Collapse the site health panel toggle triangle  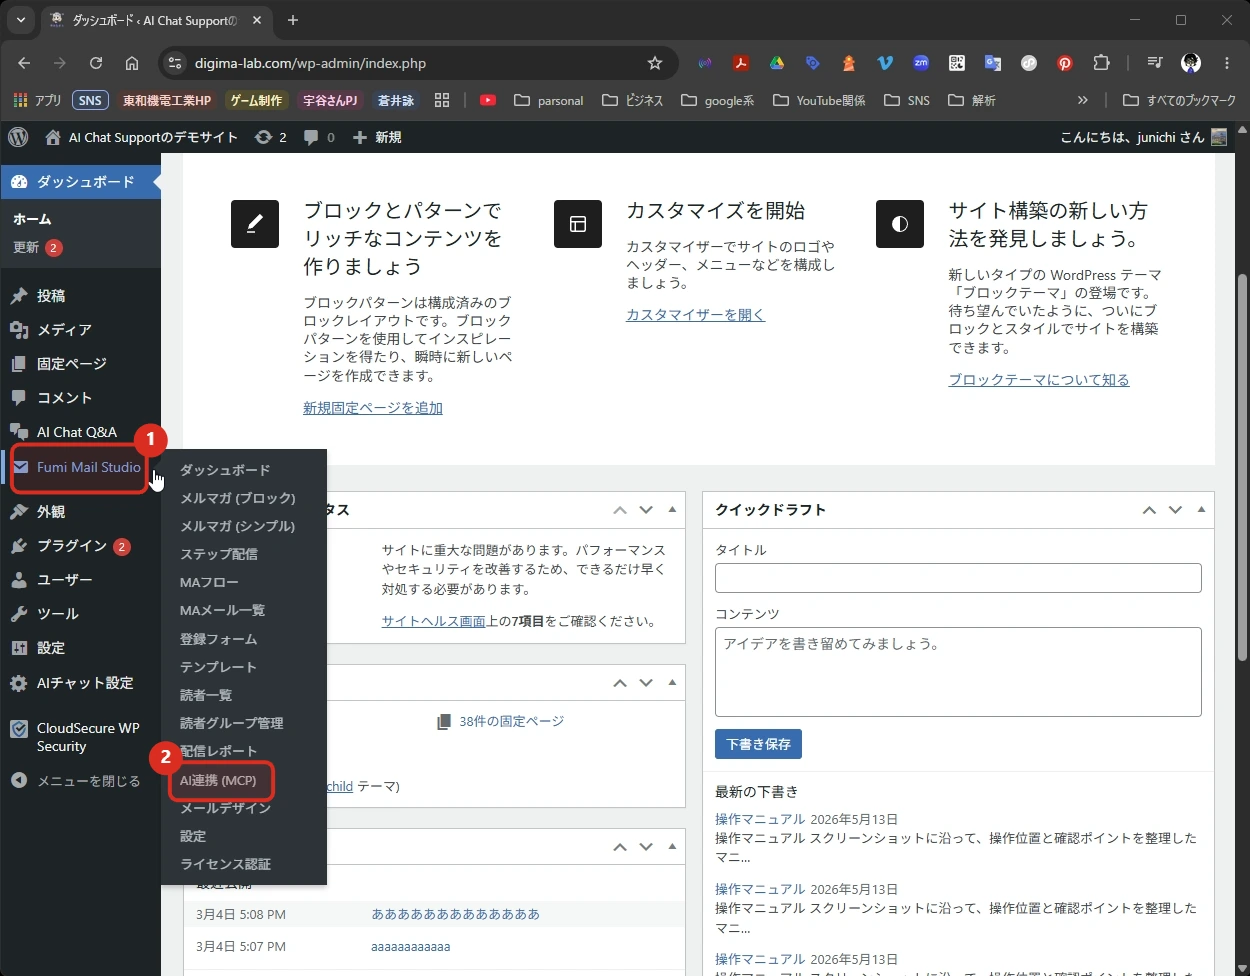click(x=672, y=510)
